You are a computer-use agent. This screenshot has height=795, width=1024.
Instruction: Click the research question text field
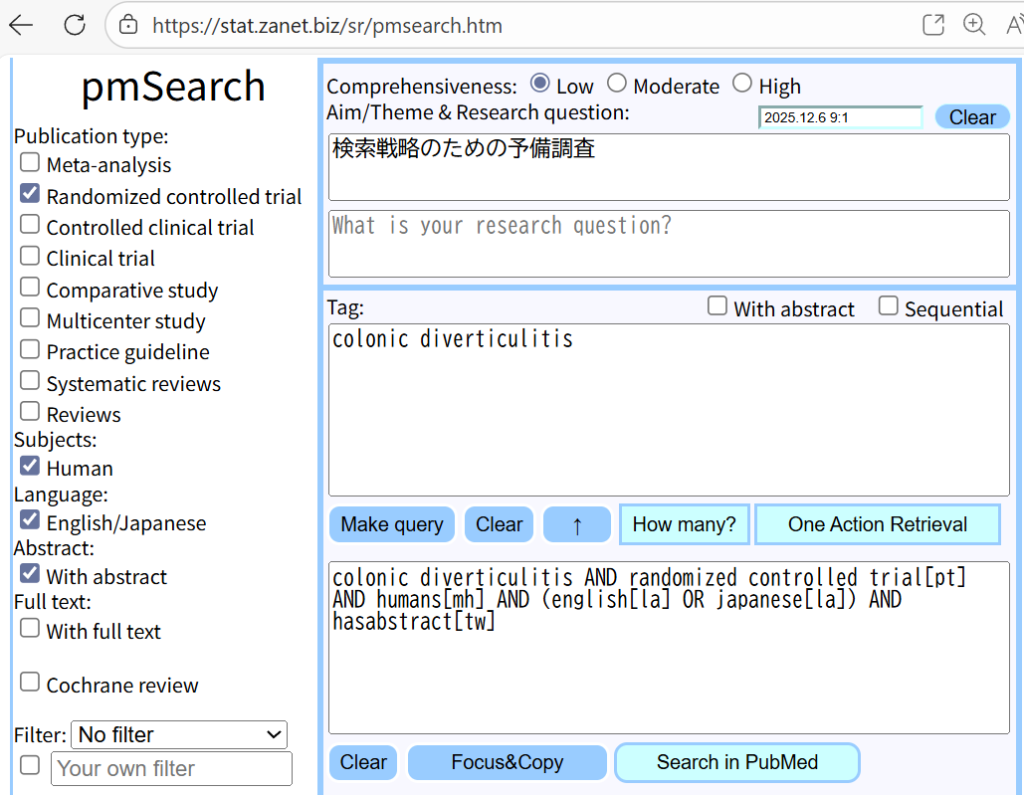pos(668,243)
